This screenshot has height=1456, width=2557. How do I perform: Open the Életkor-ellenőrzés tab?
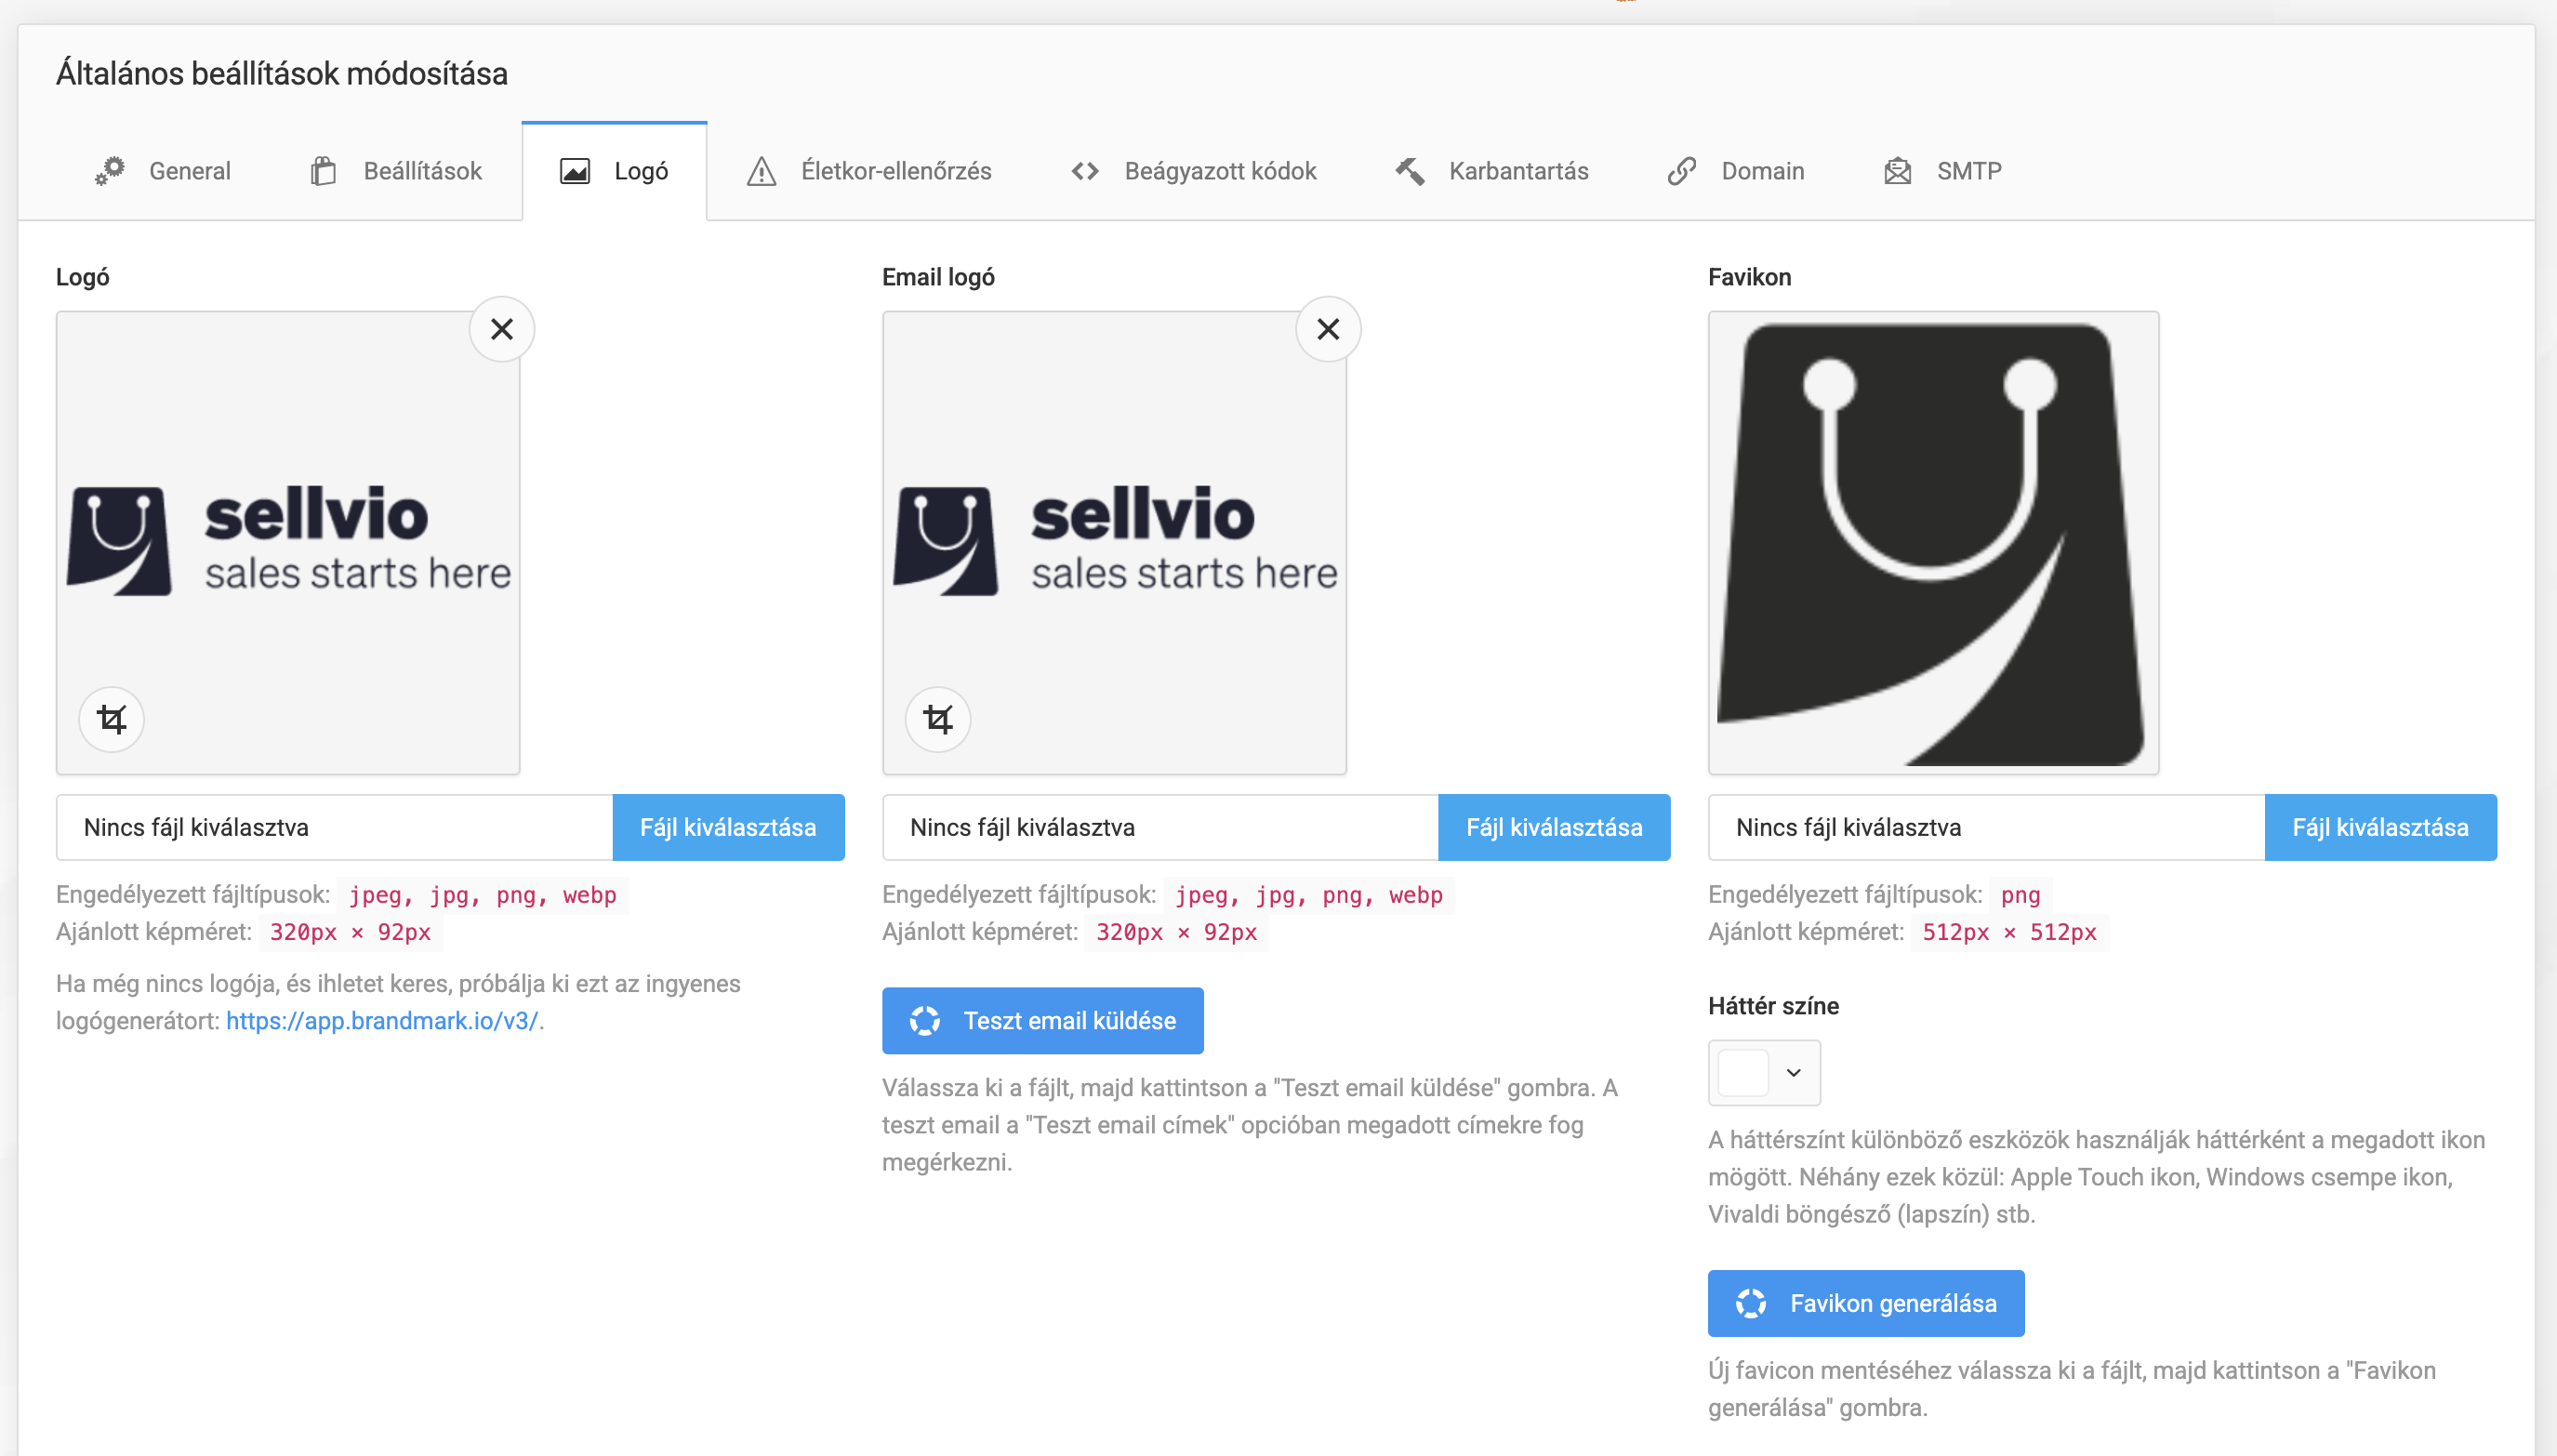tap(869, 171)
